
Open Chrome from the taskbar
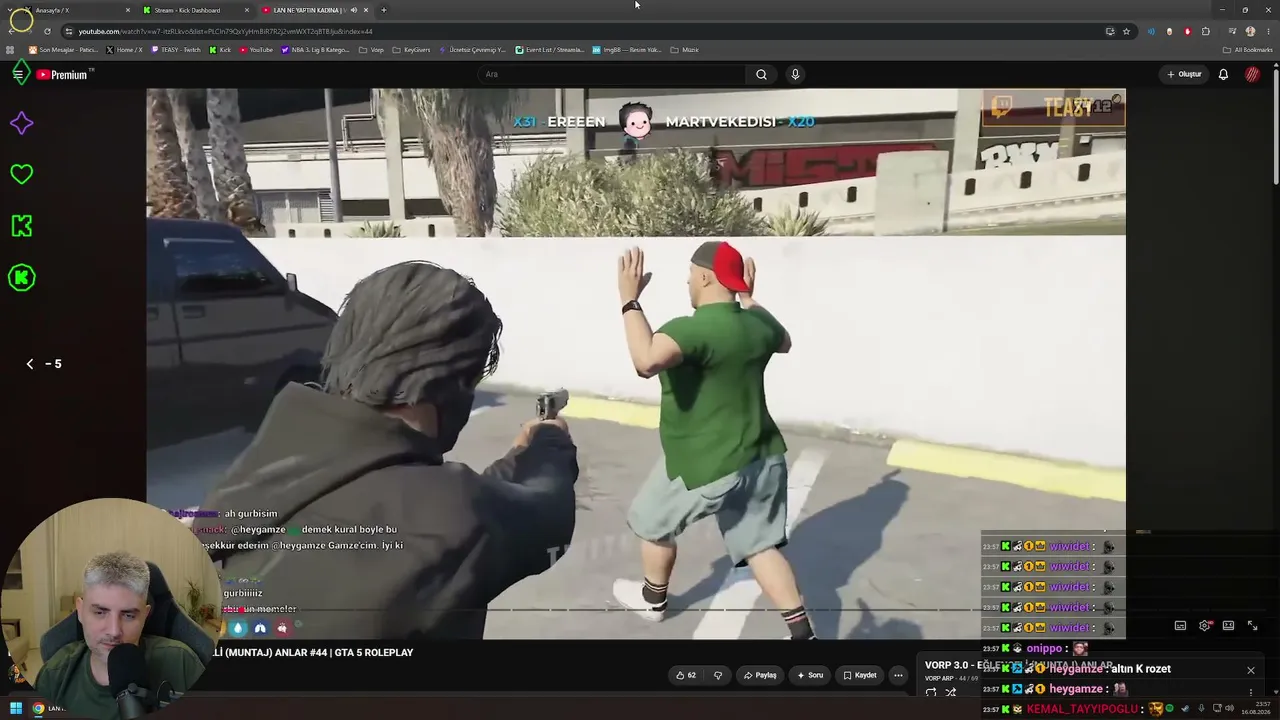point(38,709)
